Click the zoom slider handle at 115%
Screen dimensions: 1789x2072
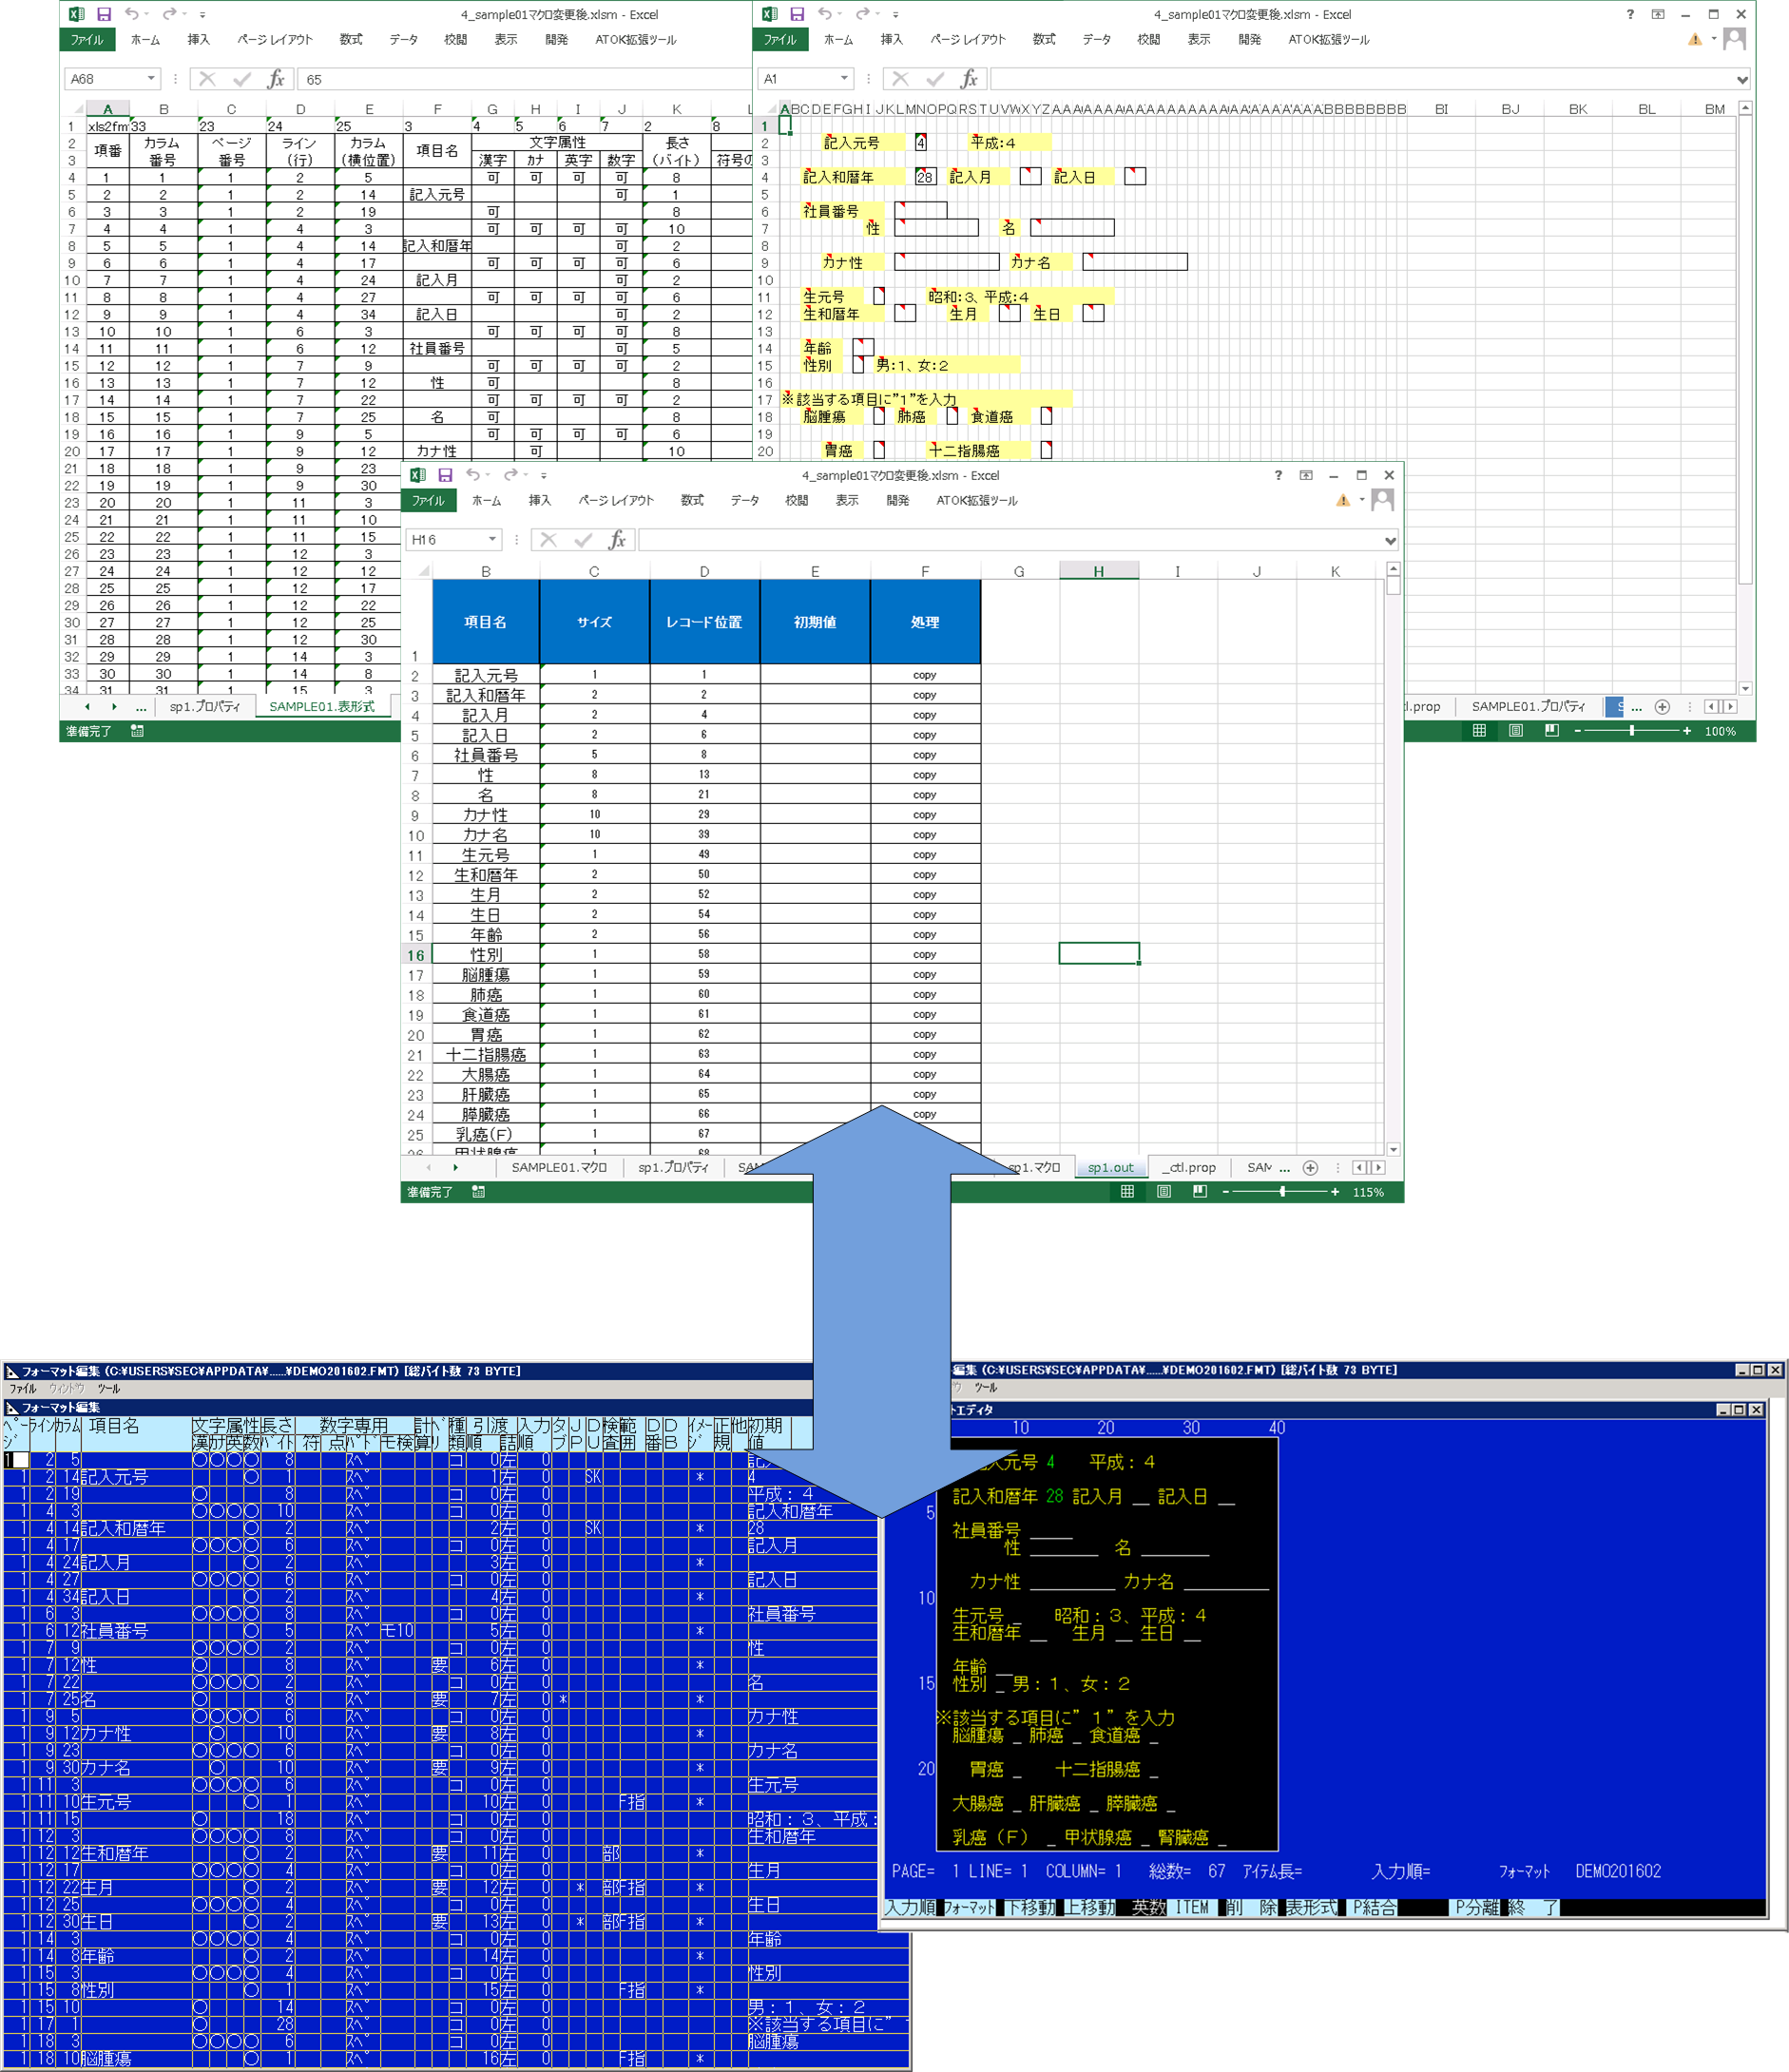(x=1282, y=1192)
